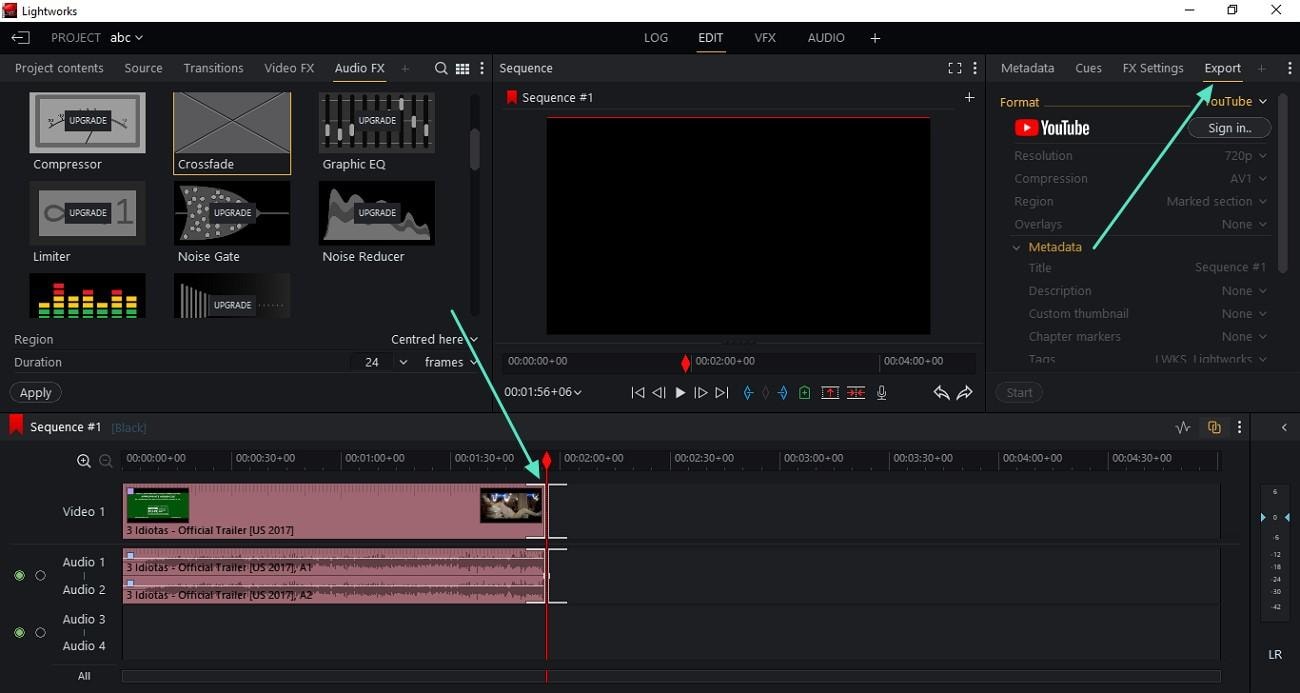Play the sequence
This screenshot has height=693, width=1300.
click(x=680, y=393)
